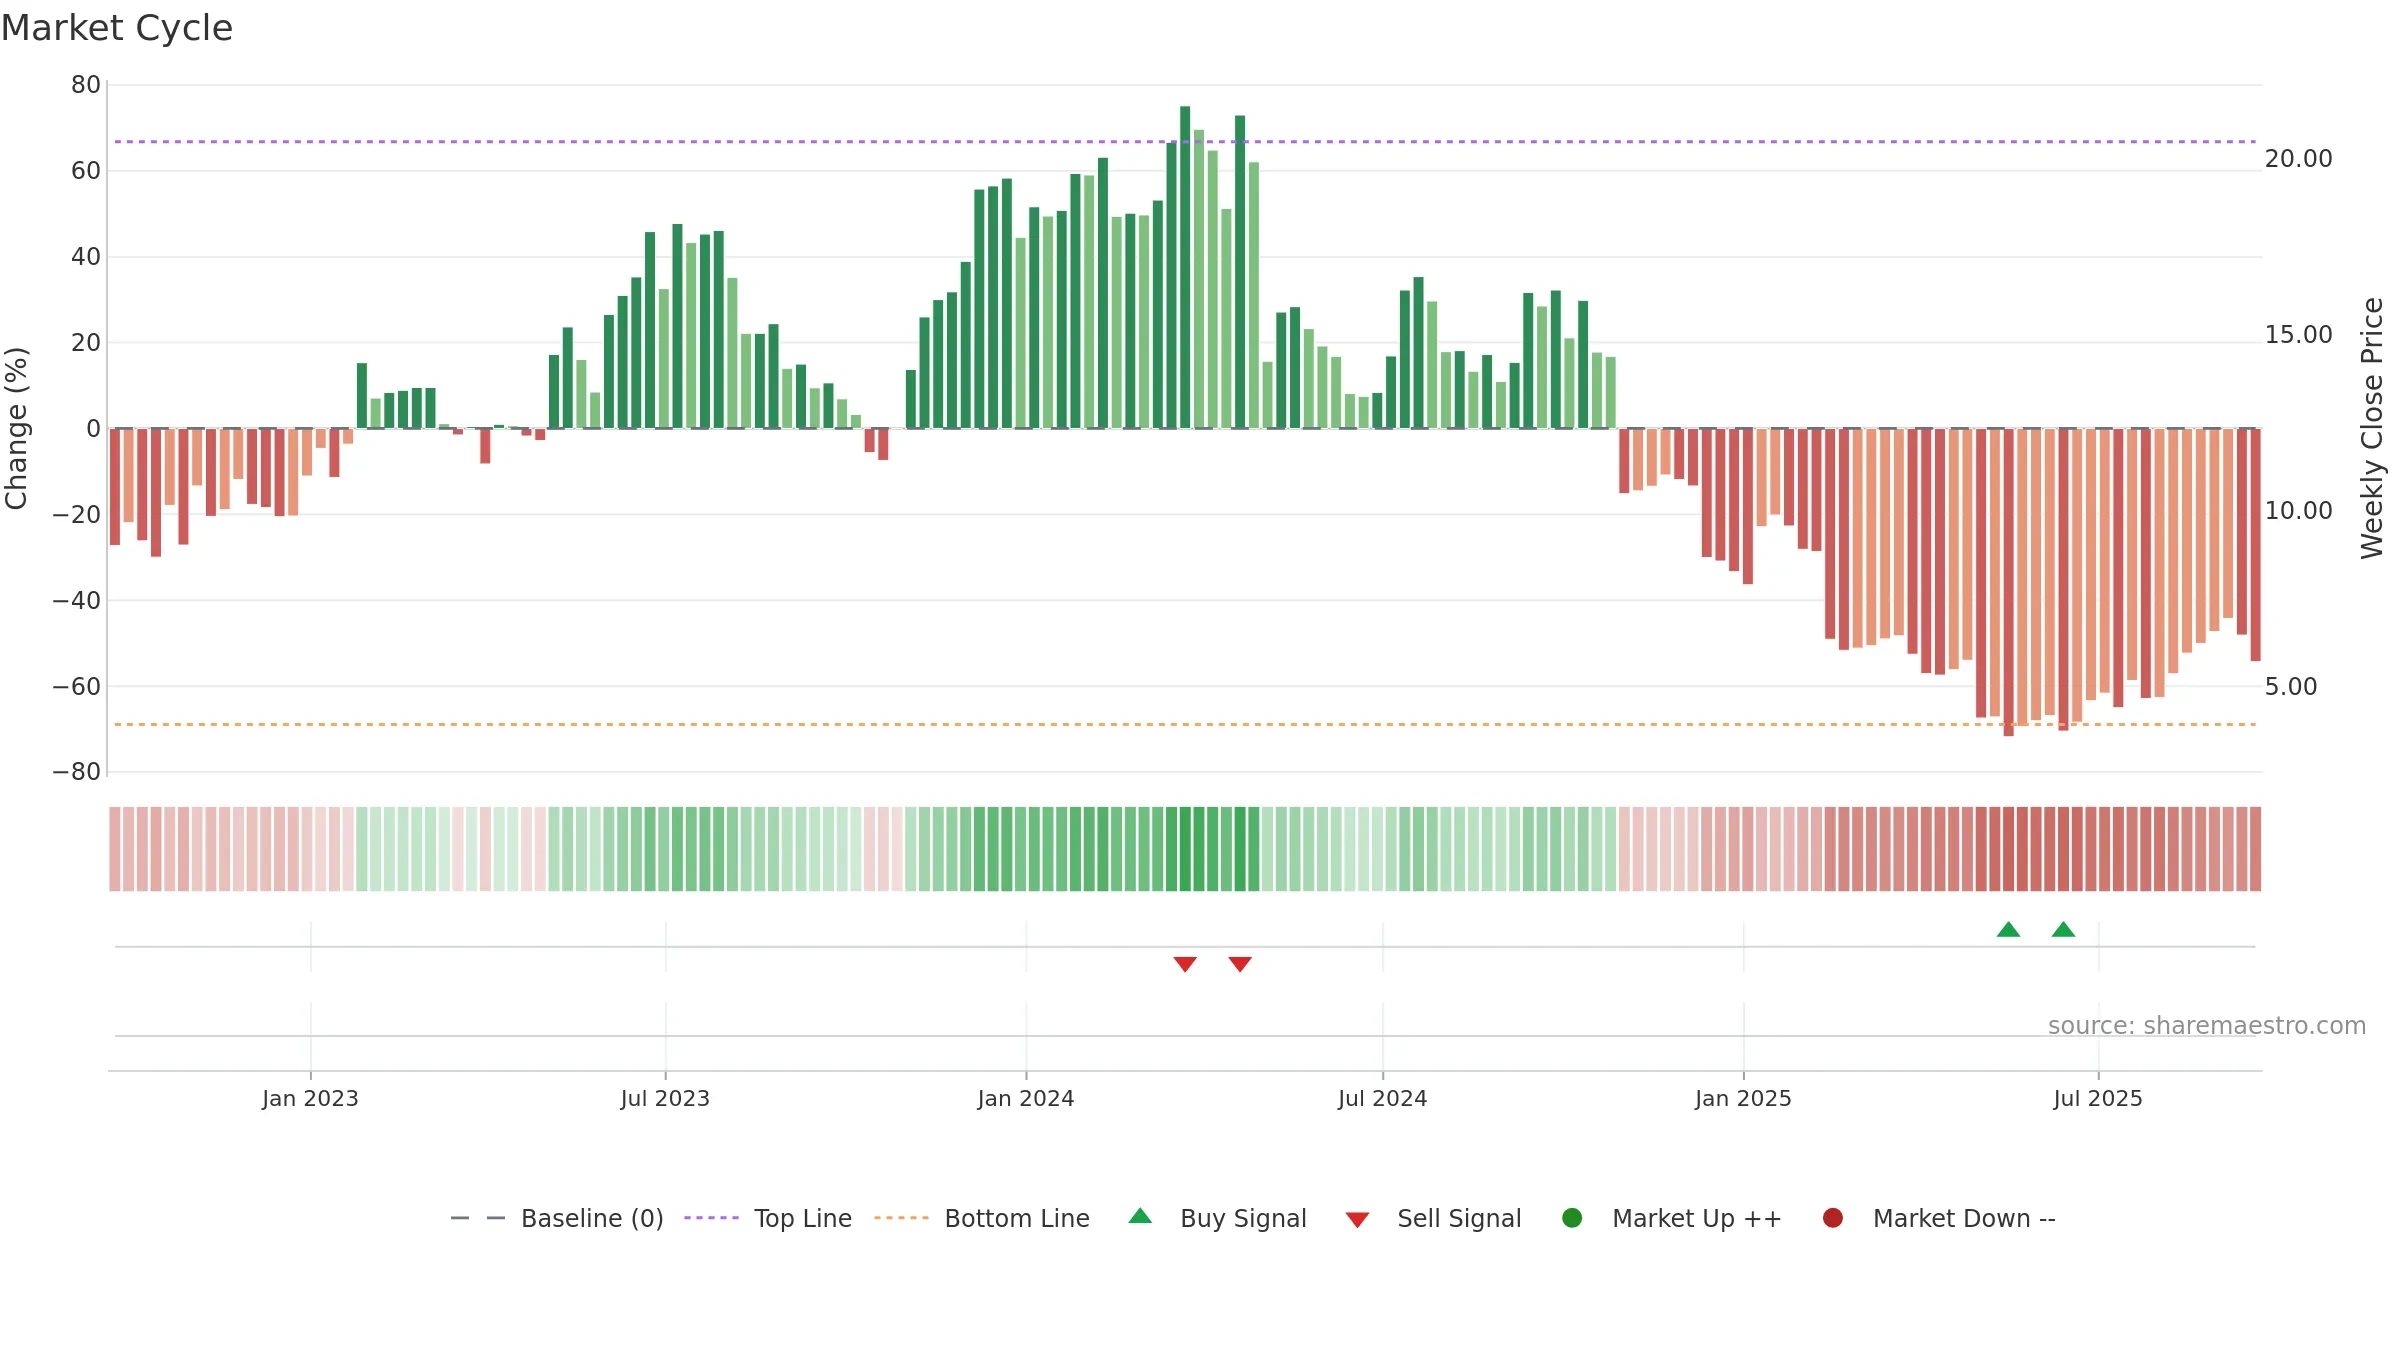Toggle the Buy Signal legend entry
This screenshot has width=2400, height=1350.
[x=1217, y=1218]
